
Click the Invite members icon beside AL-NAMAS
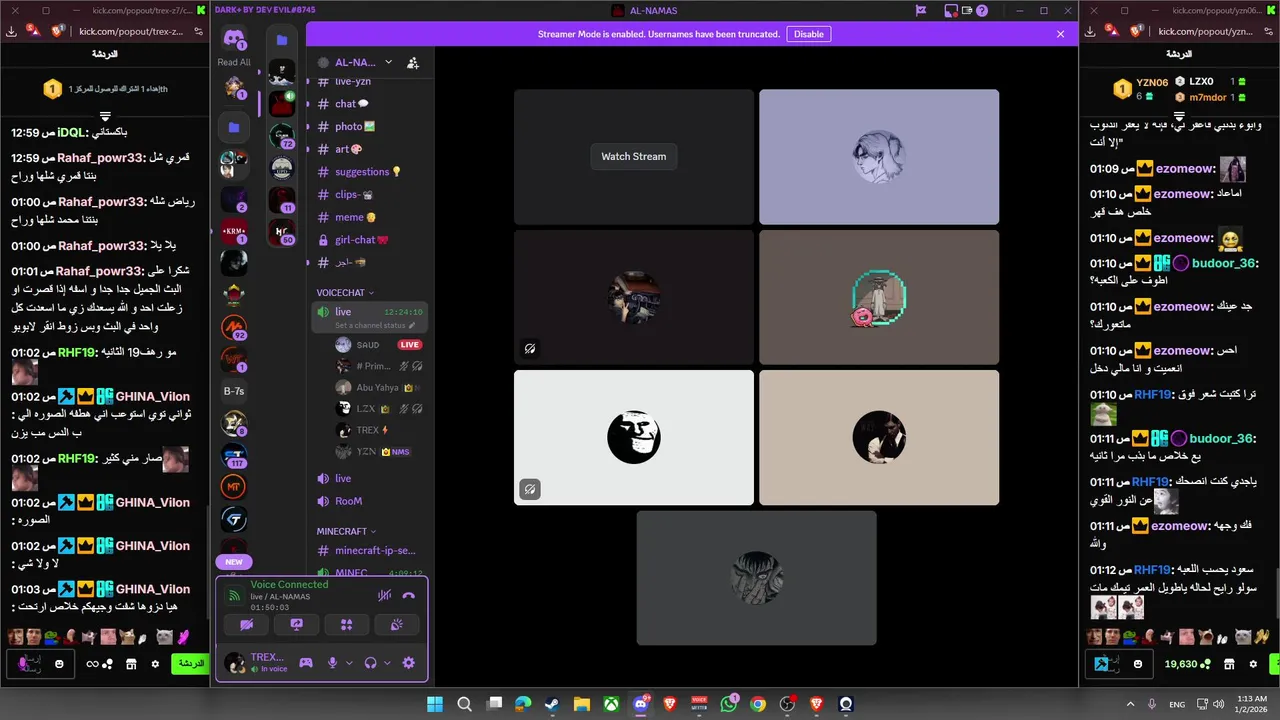pyautogui.click(x=413, y=62)
